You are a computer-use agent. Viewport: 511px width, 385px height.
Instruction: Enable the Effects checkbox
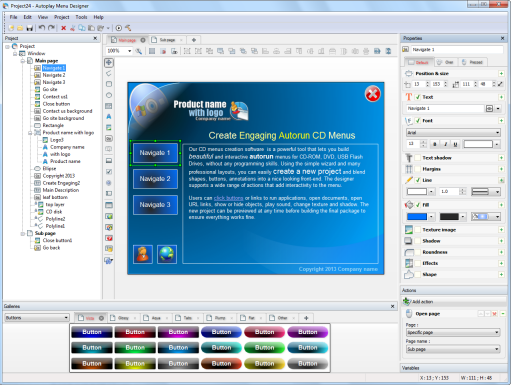(x=418, y=263)
